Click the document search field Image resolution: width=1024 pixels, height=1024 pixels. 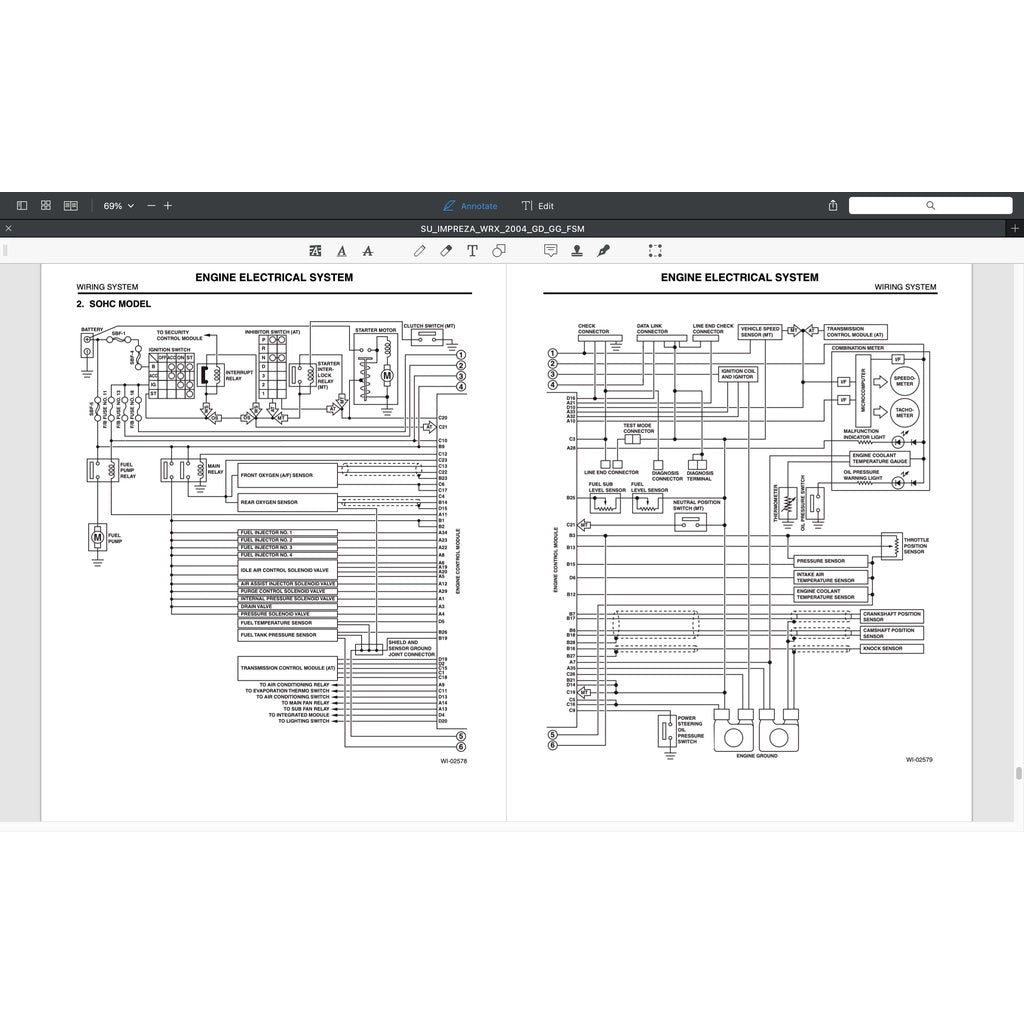tap(930, 205)
